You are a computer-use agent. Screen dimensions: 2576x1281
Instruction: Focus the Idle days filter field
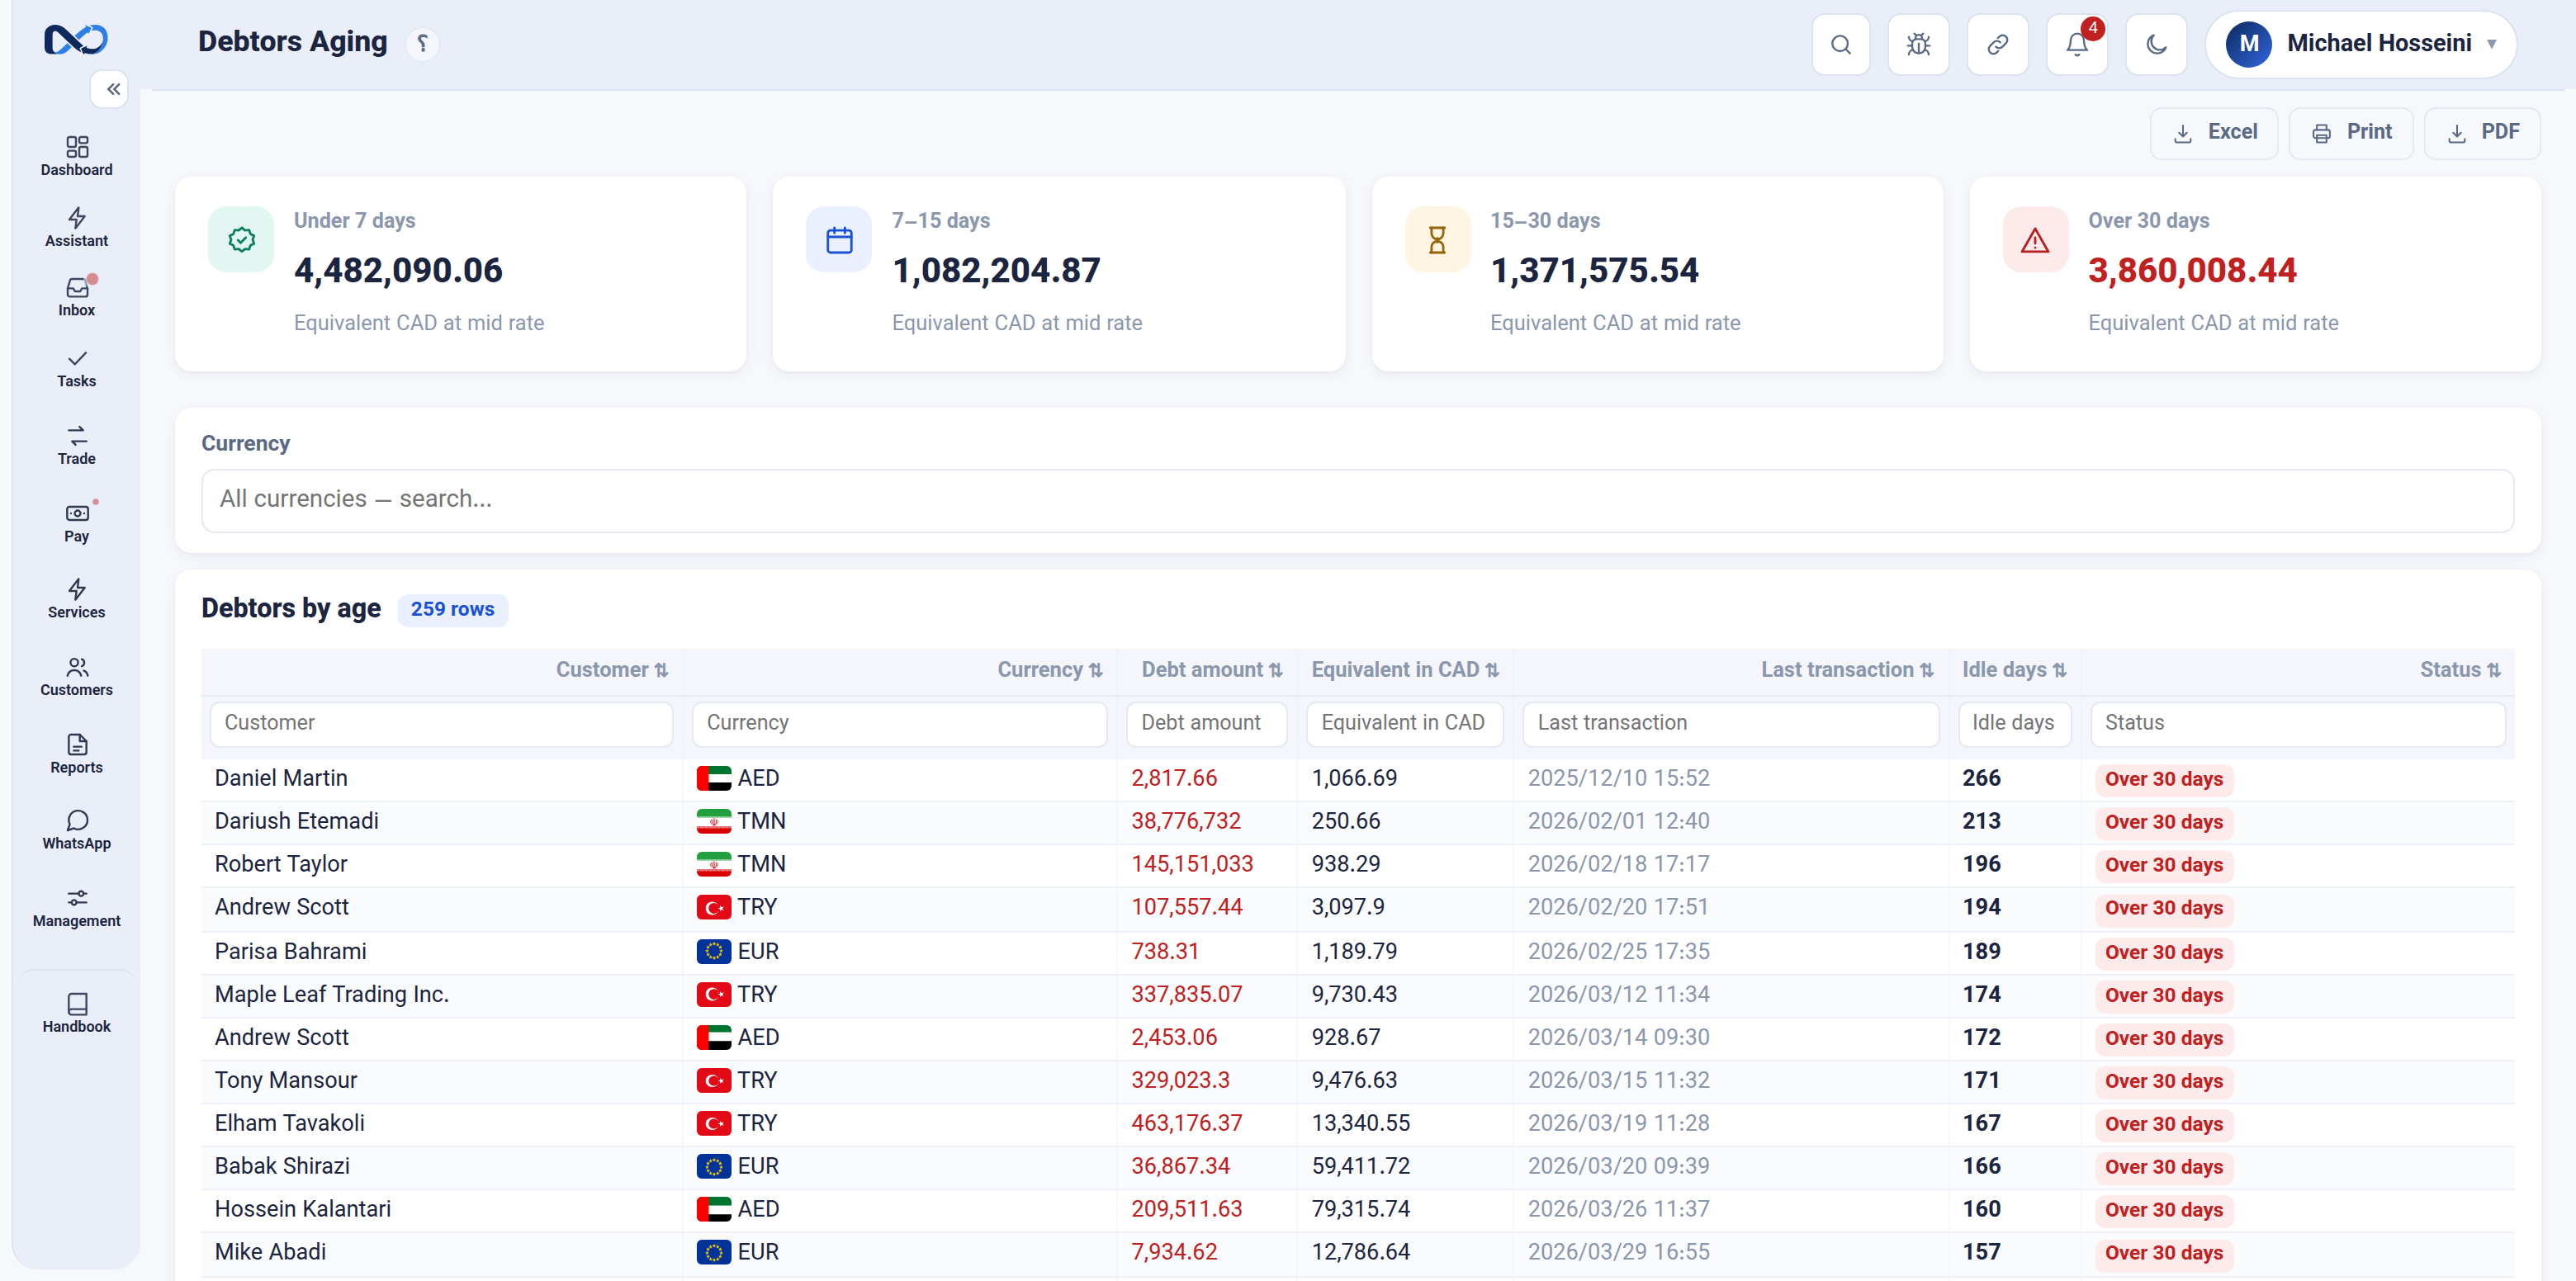2014,723
